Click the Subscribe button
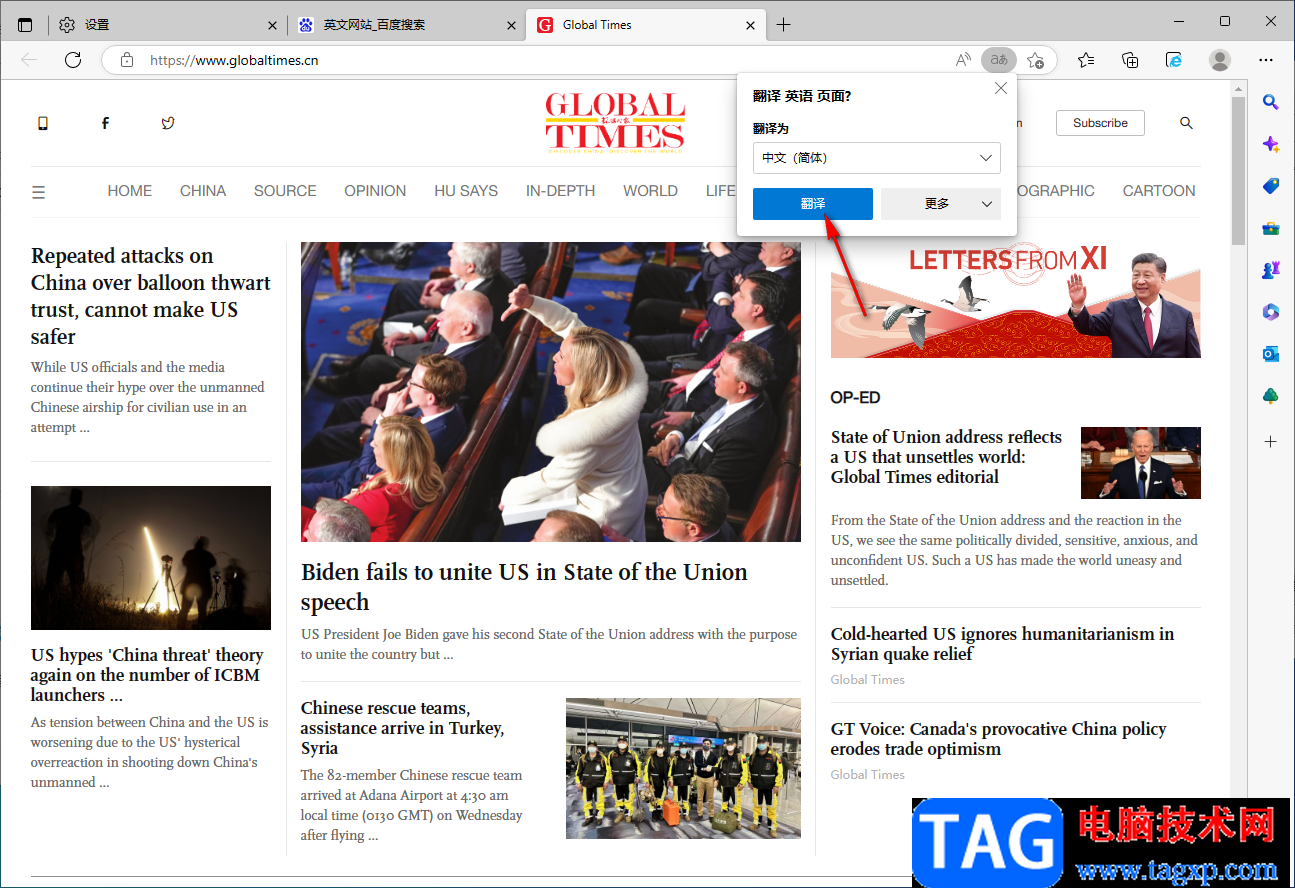1295x888 pixels. 1100,123
